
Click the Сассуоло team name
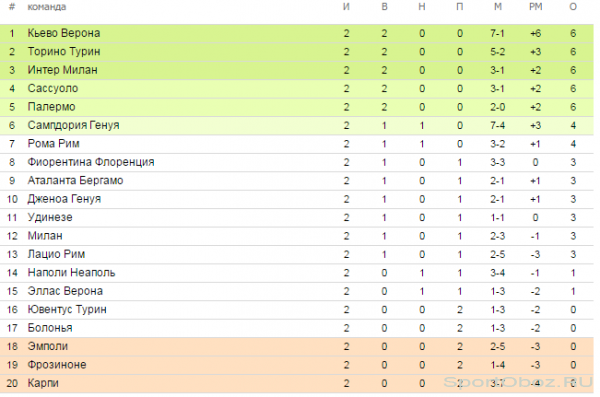pos(53,88)
